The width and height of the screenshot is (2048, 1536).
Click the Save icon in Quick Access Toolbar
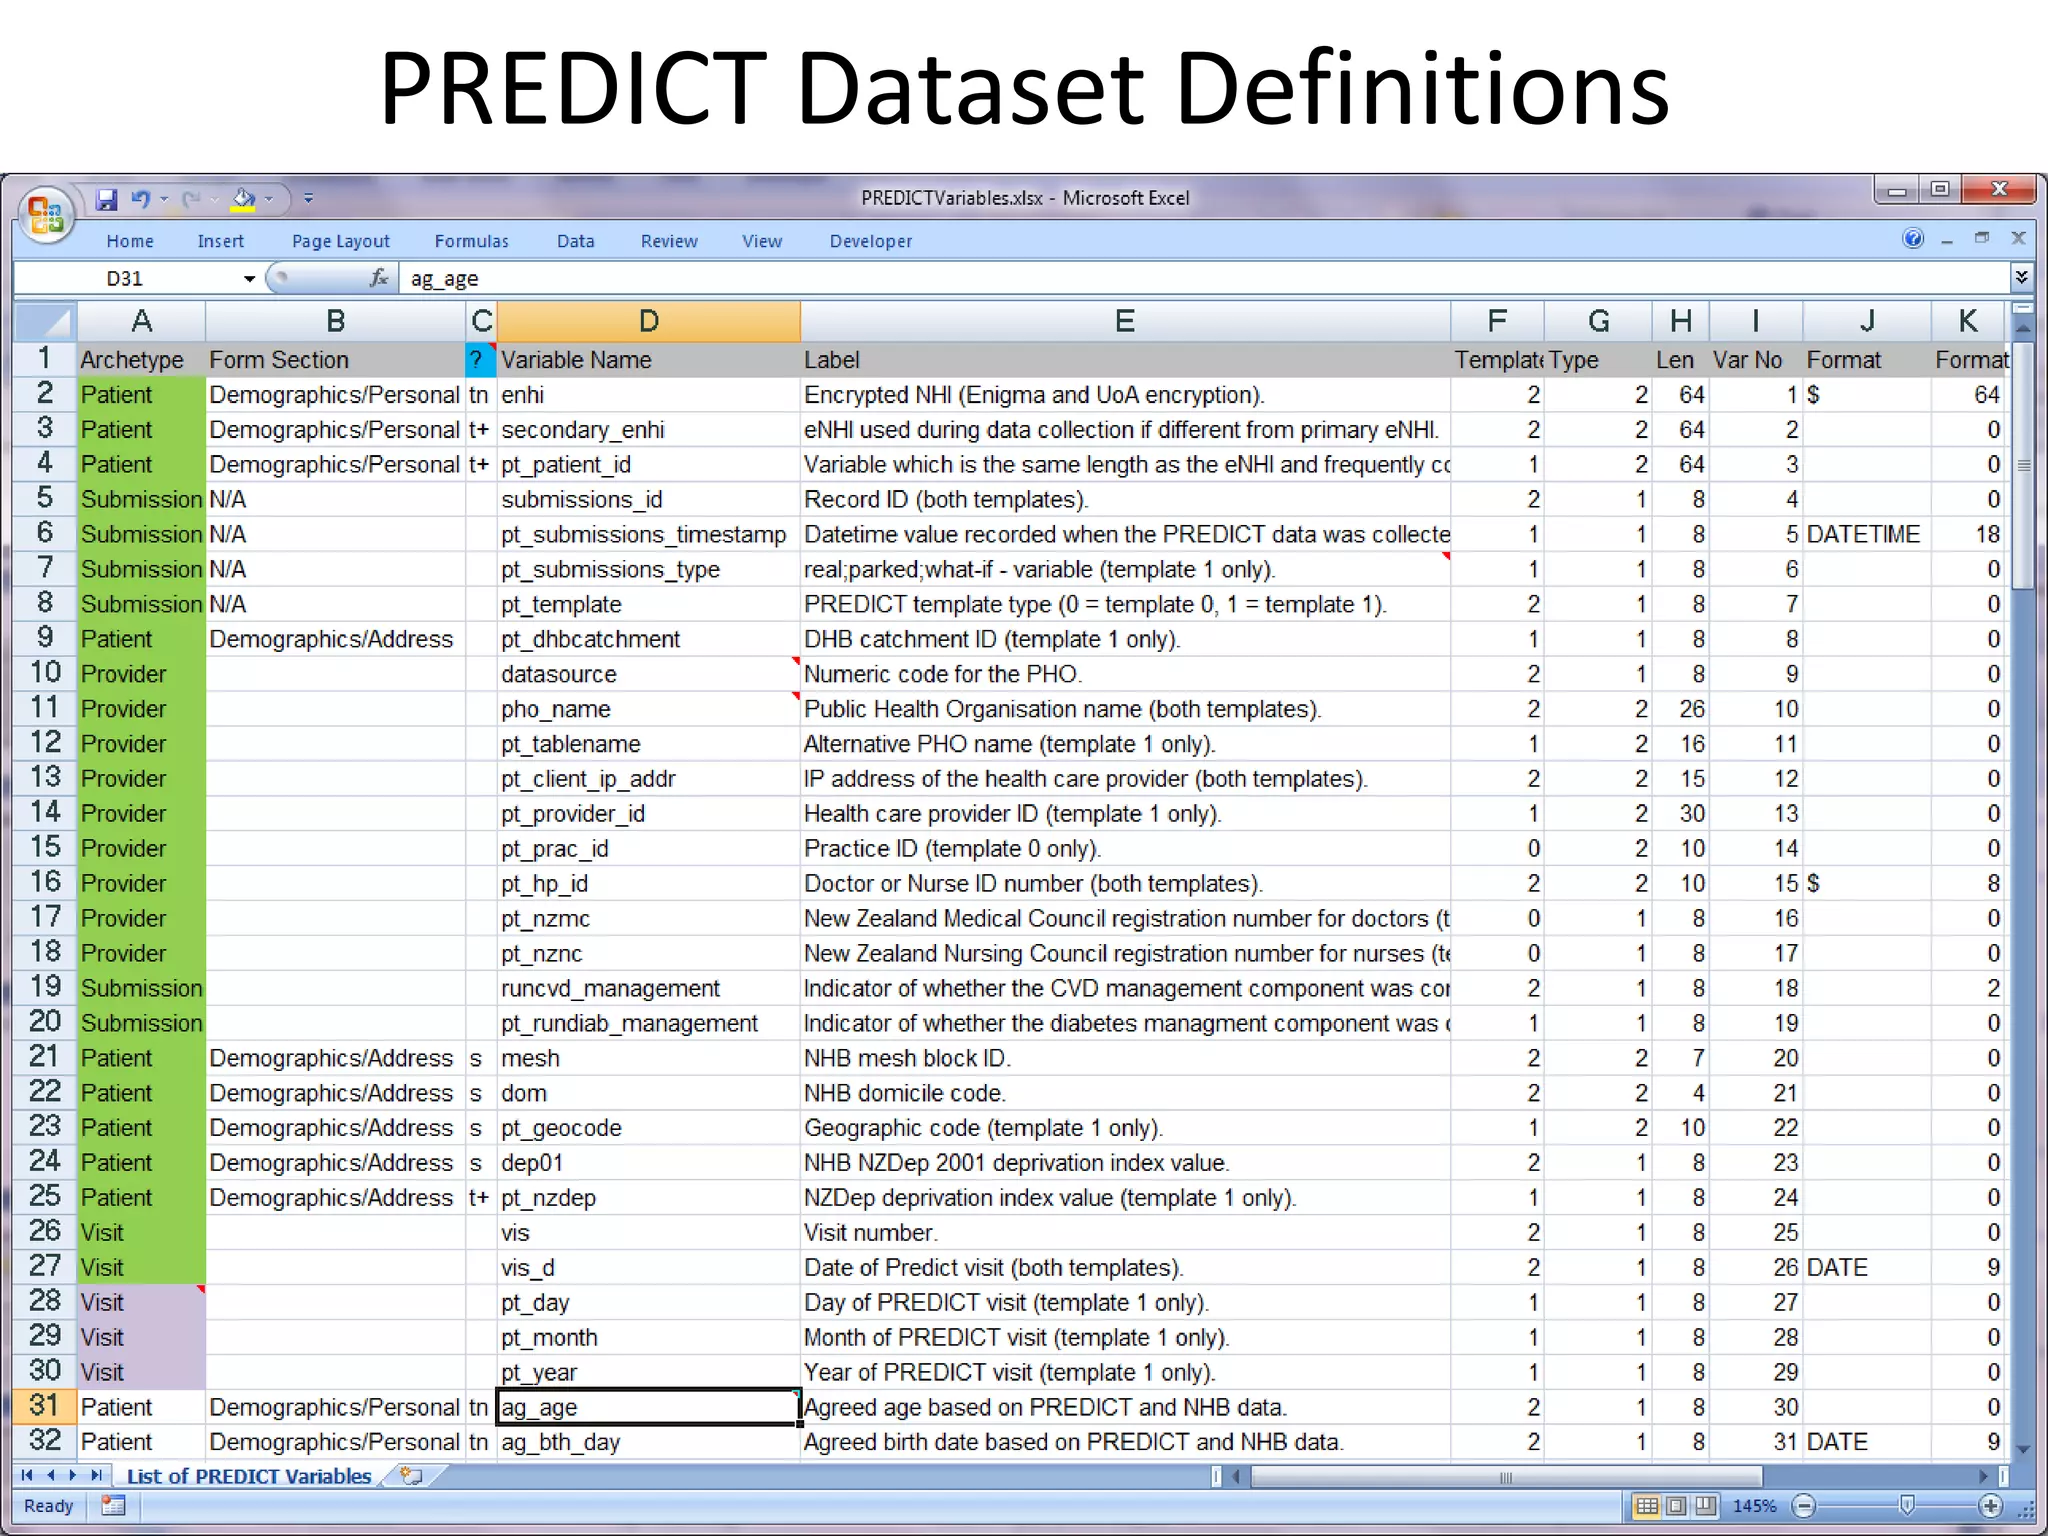107,199
